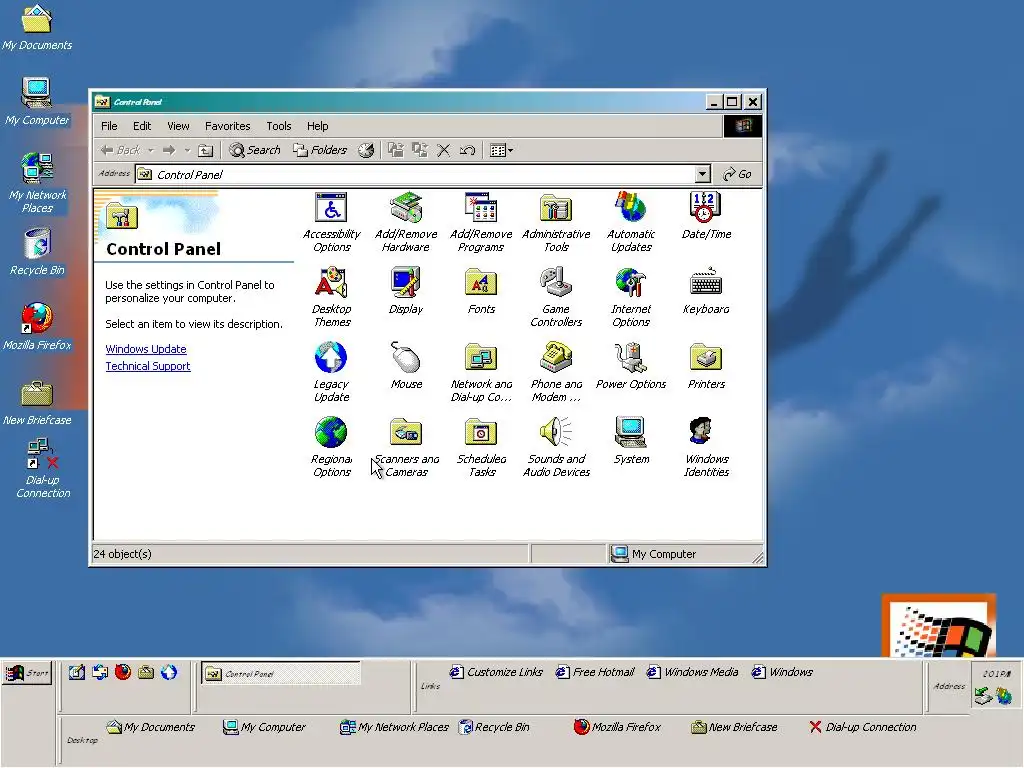Expand the Back button history arrow
This screenshot has height=768, width=1024.
(151, 150)
